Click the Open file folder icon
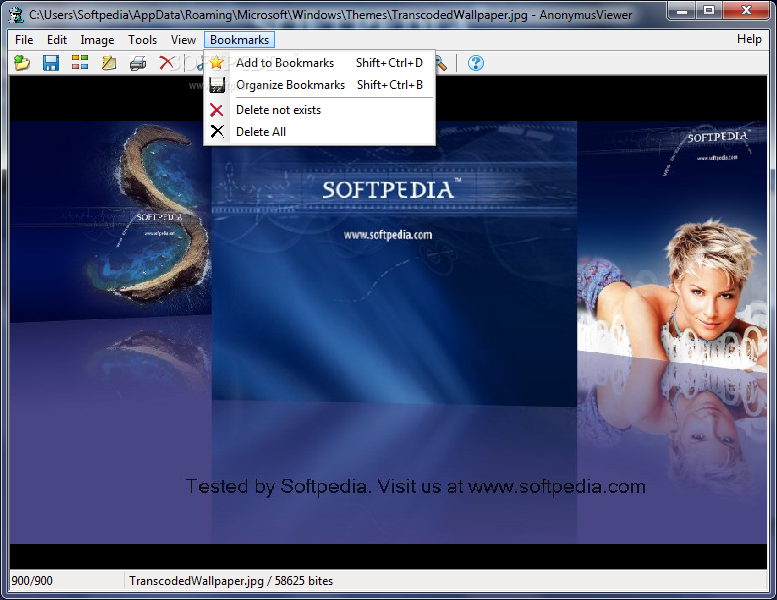The image size is (777, 600). (22, 63)
